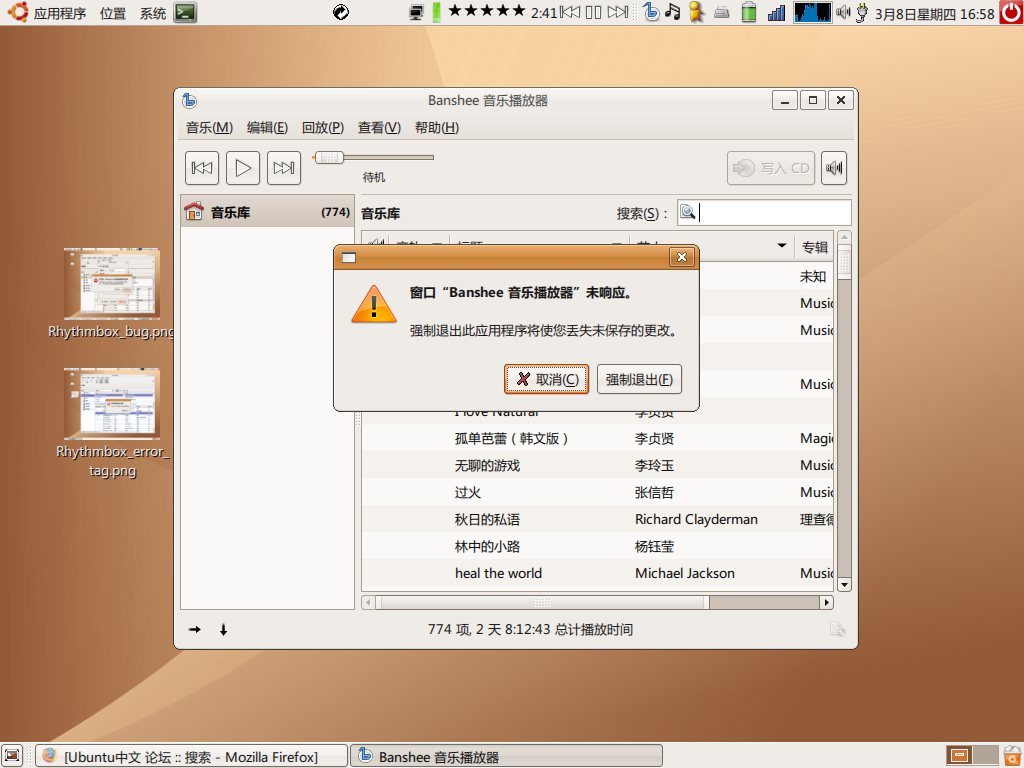Select the track heal the world
The image size is (1024, 768).
498,573
